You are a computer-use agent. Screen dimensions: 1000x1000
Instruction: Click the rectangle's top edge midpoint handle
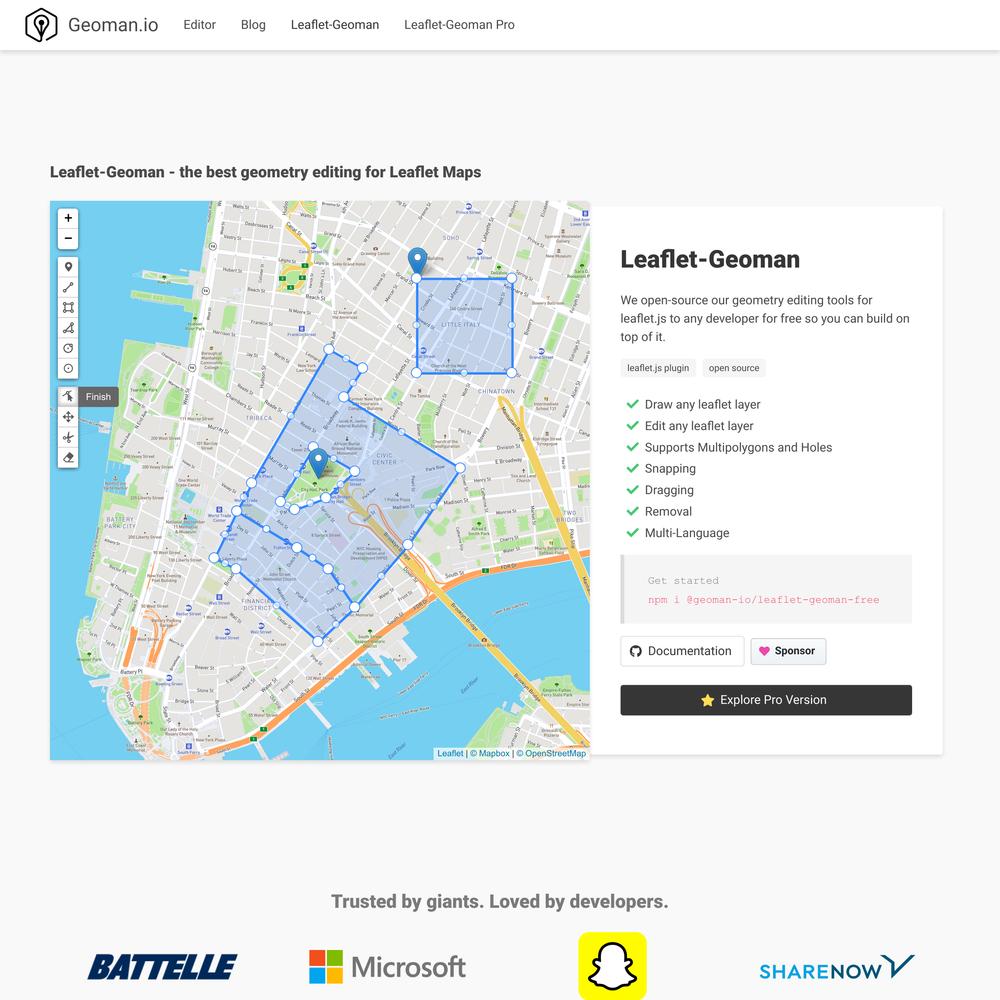(x=464, y=278)
